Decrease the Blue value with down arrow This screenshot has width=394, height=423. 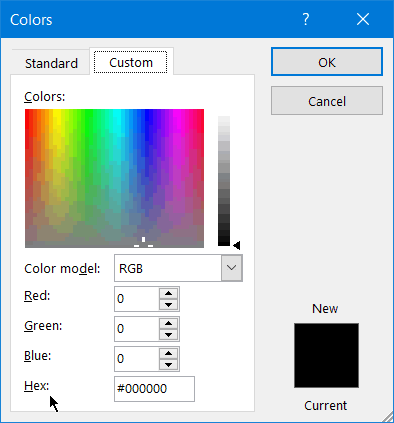[168, 365]
